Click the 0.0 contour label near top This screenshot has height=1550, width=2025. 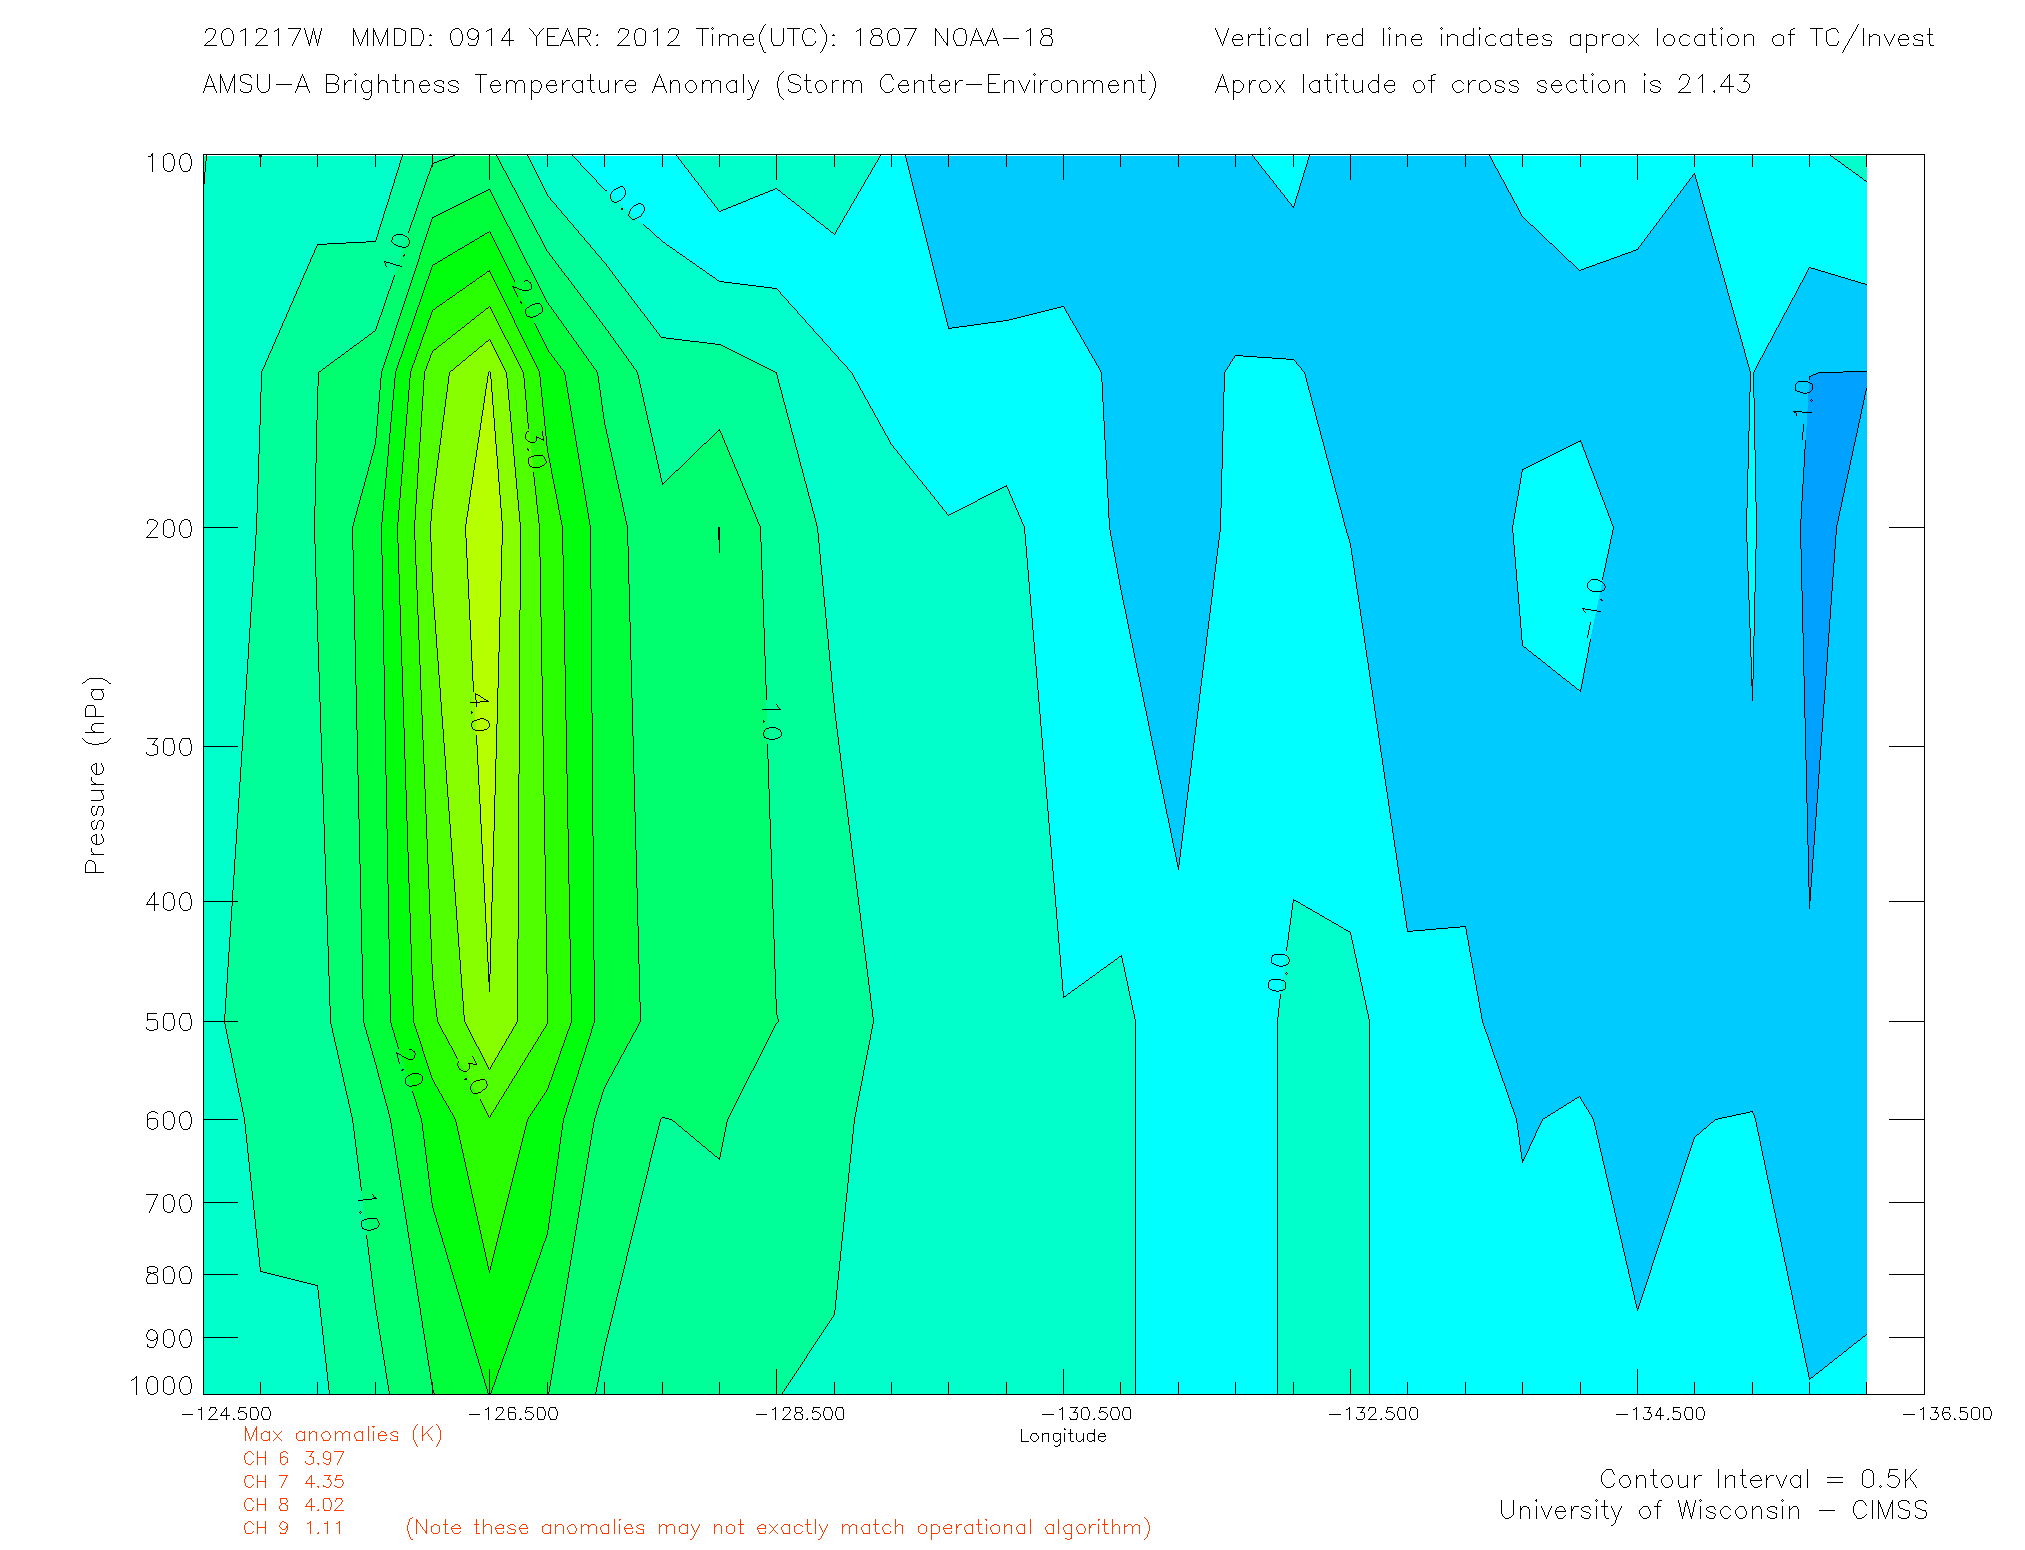coord(627,203)
